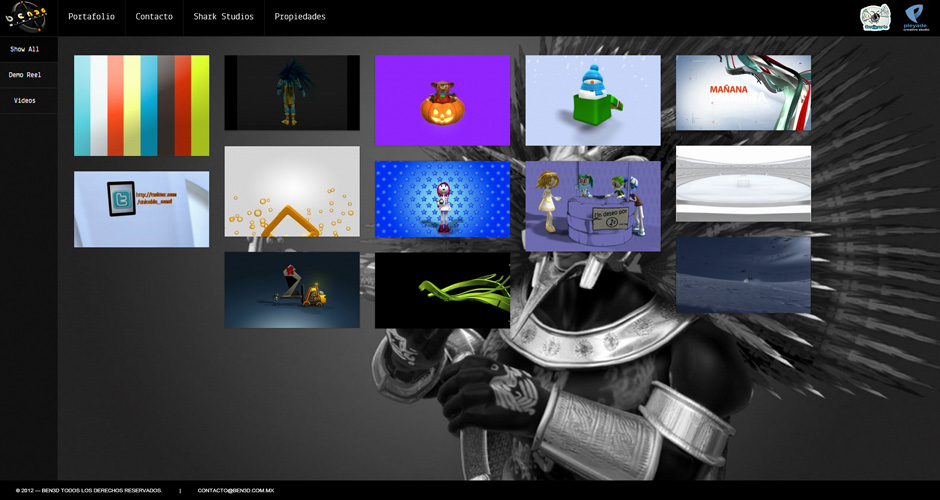Screen dimensions: 940x500
Task: View the cartoon characters at desk thumbnail
Action: [x=593, y=206]
